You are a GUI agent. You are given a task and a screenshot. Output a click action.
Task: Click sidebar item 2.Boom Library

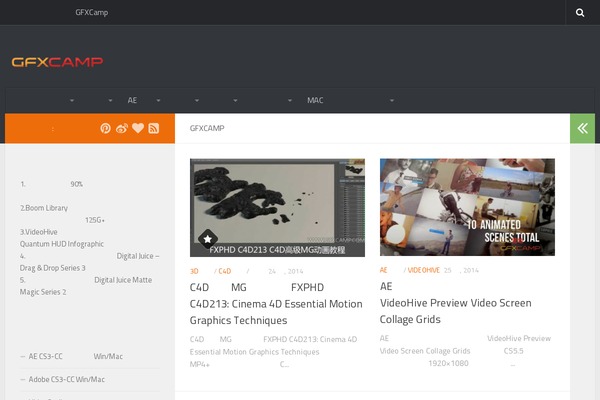click(44, 208)
